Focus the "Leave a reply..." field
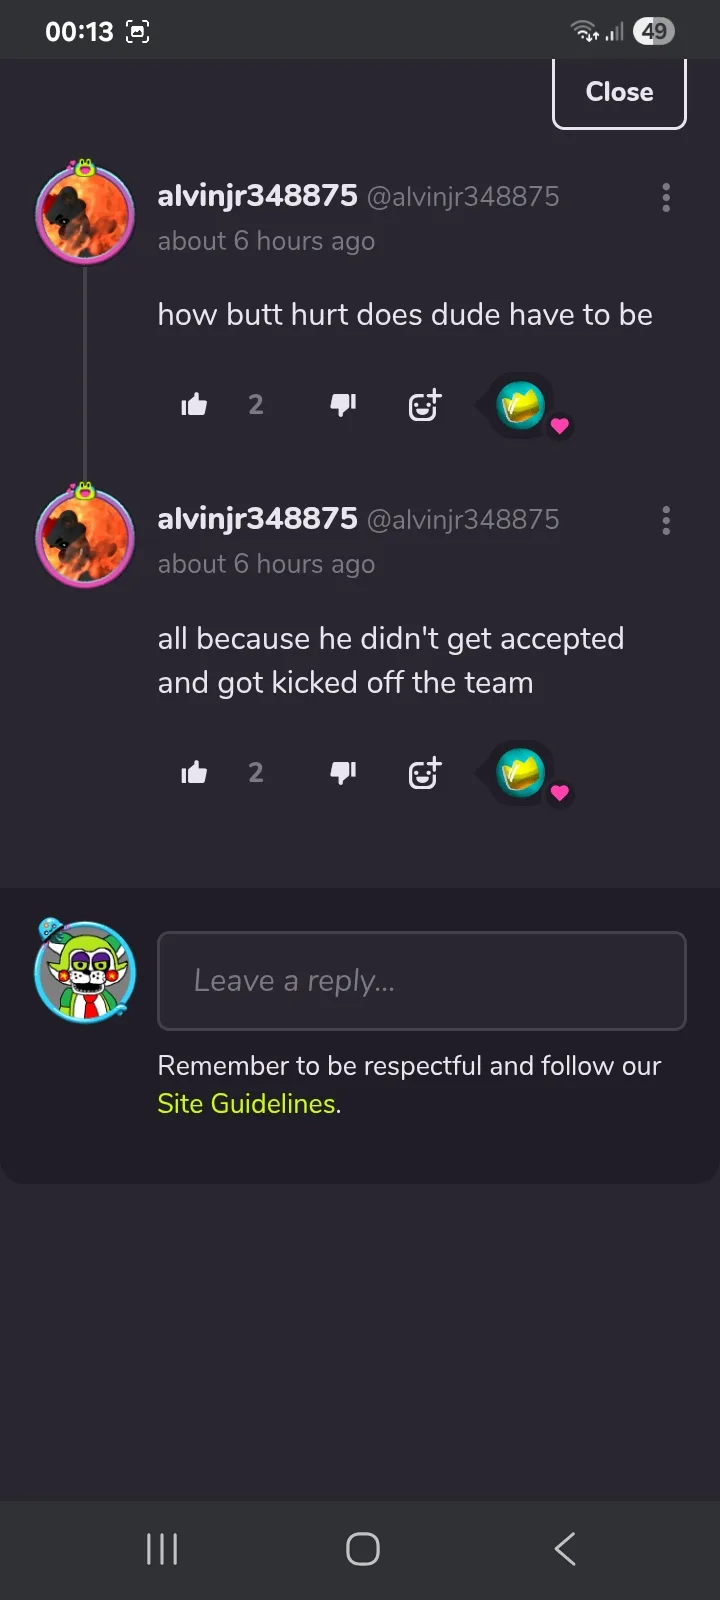720x1600 pixels. (422, 981)
